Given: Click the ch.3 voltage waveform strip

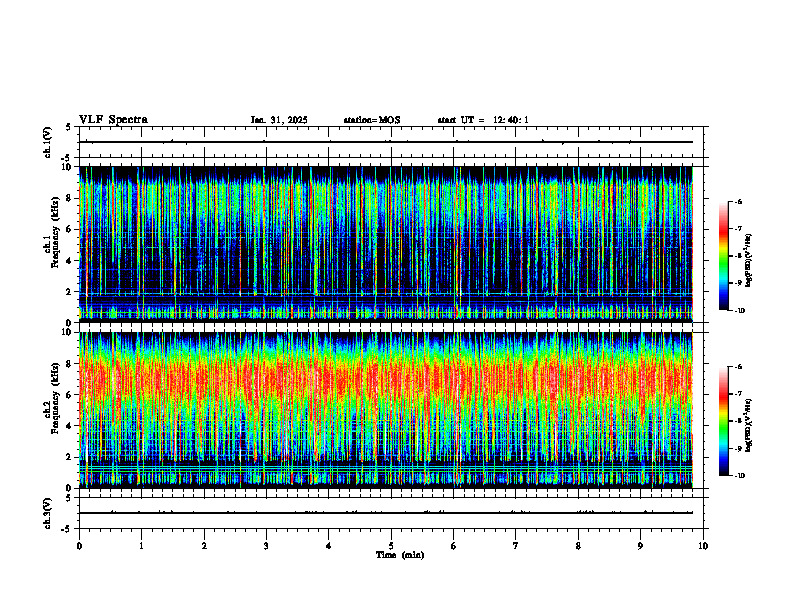Looking at the screenshot, I should (x=391, y=513).
